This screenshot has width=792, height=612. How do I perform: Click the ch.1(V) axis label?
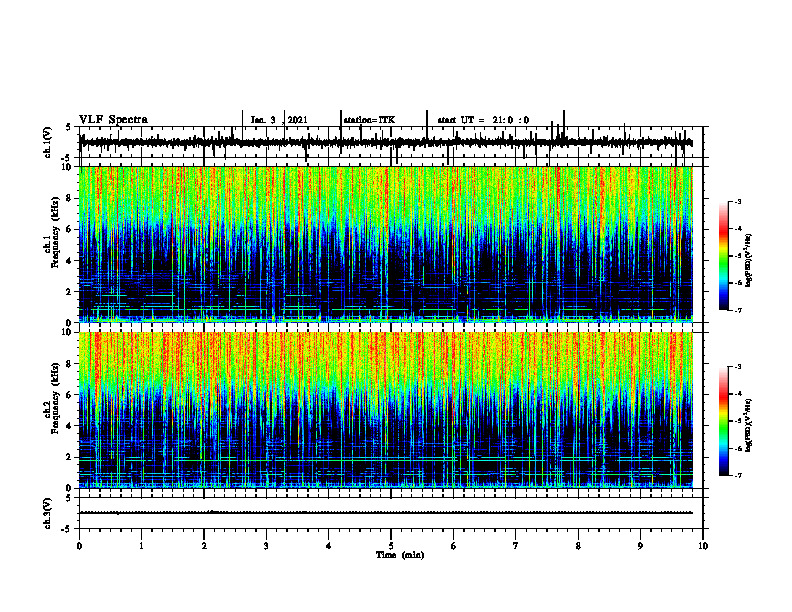tap(48, 142)
